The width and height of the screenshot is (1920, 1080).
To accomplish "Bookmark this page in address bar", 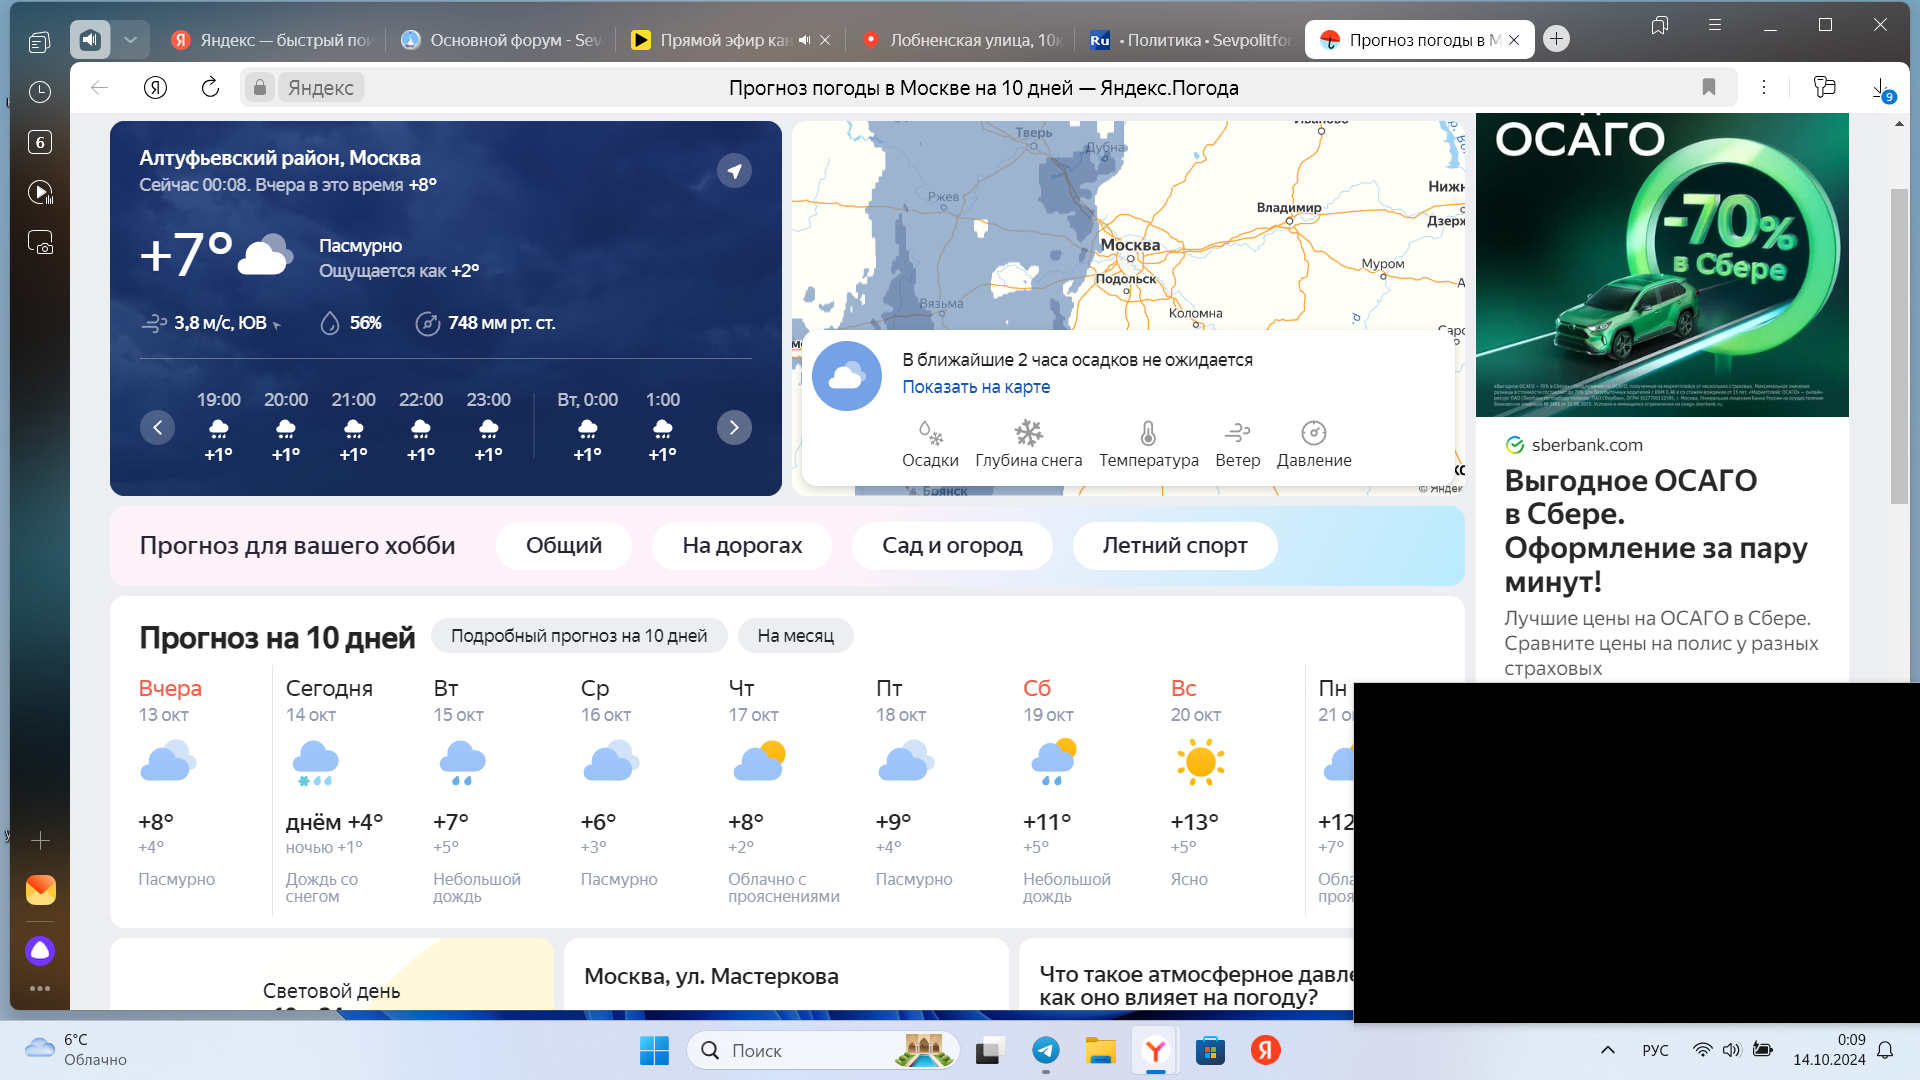I will pos(1709,88).
